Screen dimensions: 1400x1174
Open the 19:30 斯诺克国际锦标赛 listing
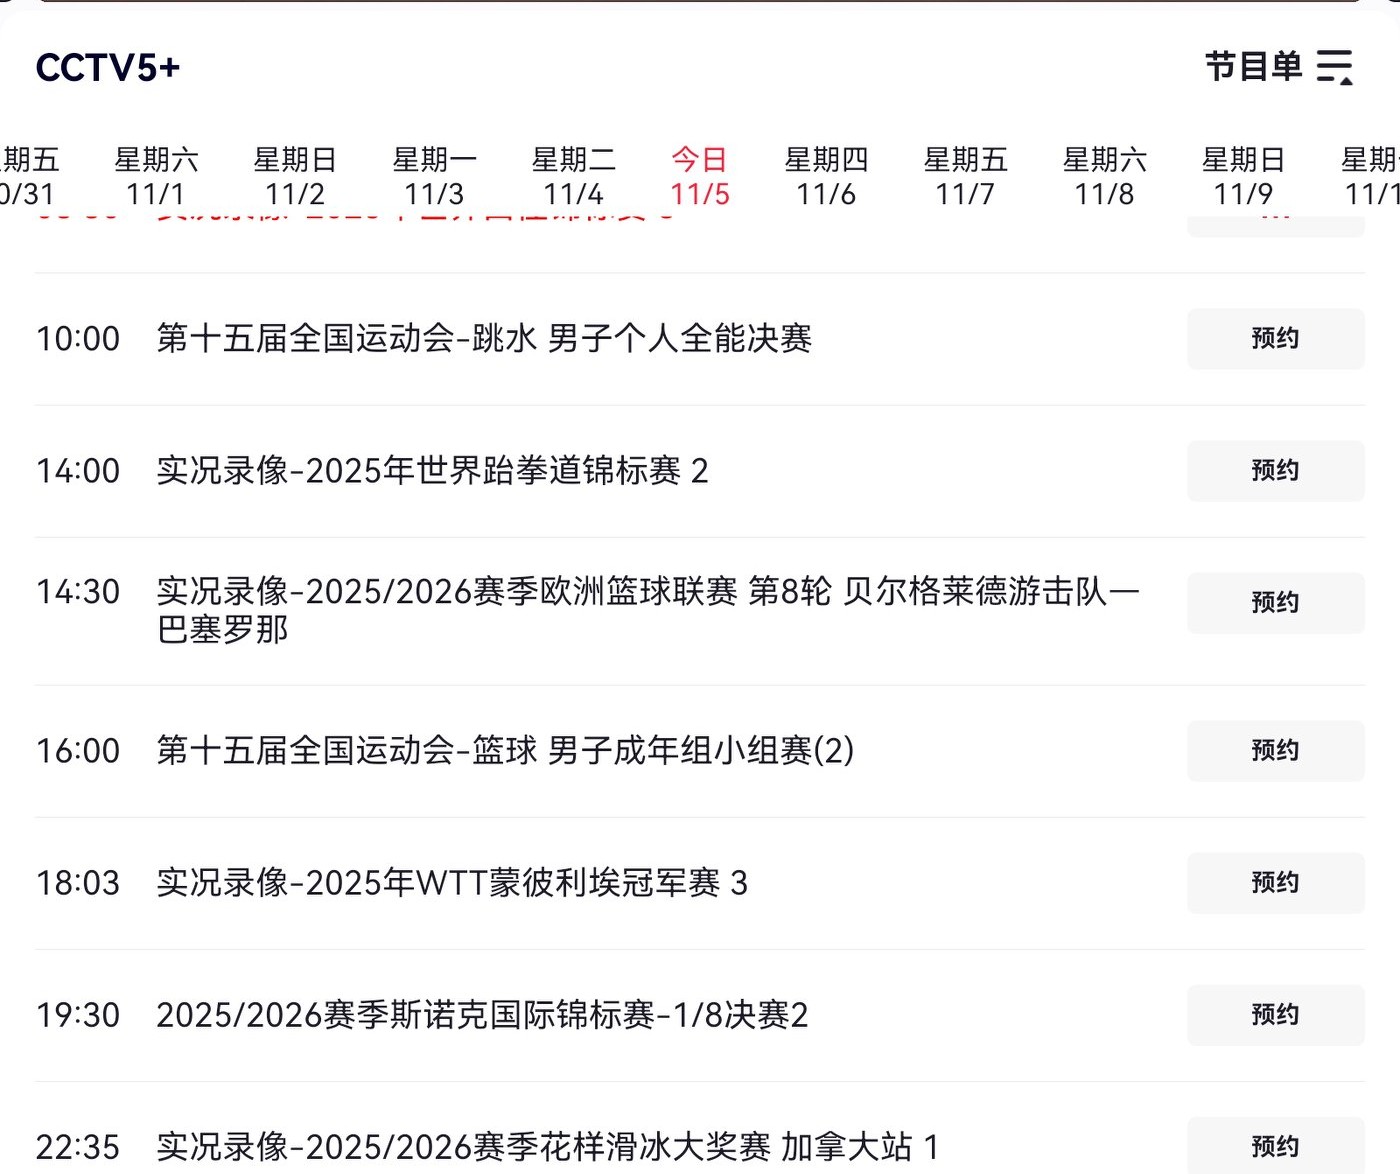(x=482, y=1015)
